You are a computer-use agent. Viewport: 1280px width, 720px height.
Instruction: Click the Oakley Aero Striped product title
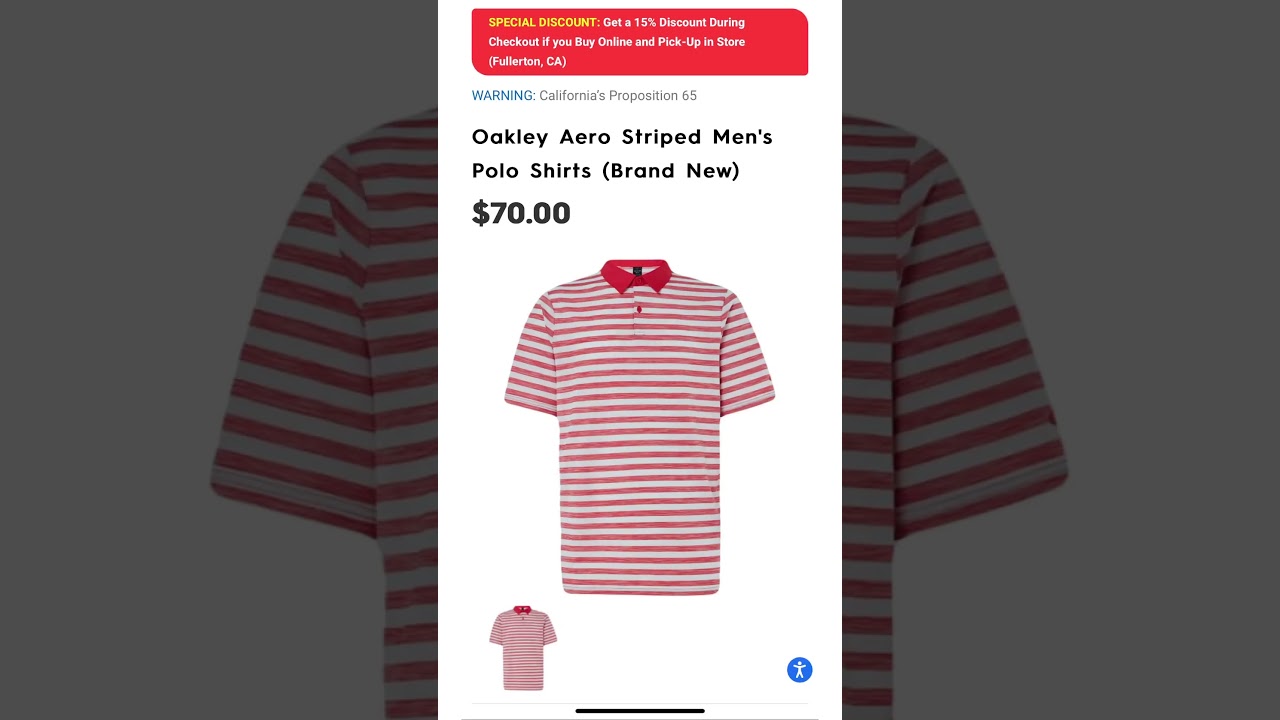point(622,153)
